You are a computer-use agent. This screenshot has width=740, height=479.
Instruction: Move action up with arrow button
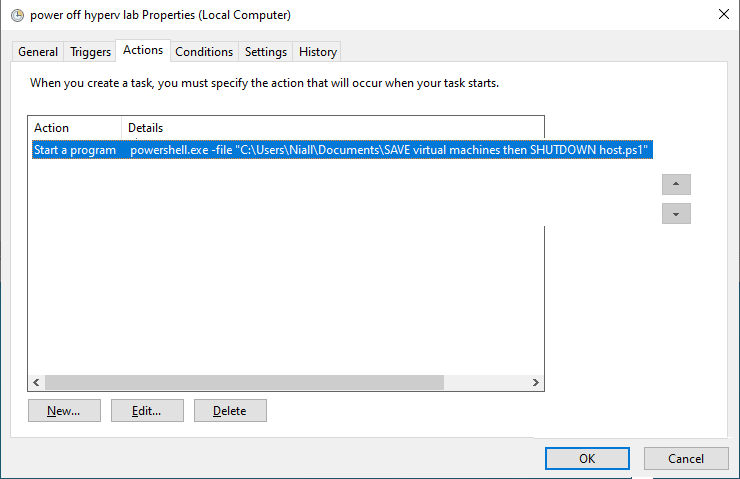676,184
